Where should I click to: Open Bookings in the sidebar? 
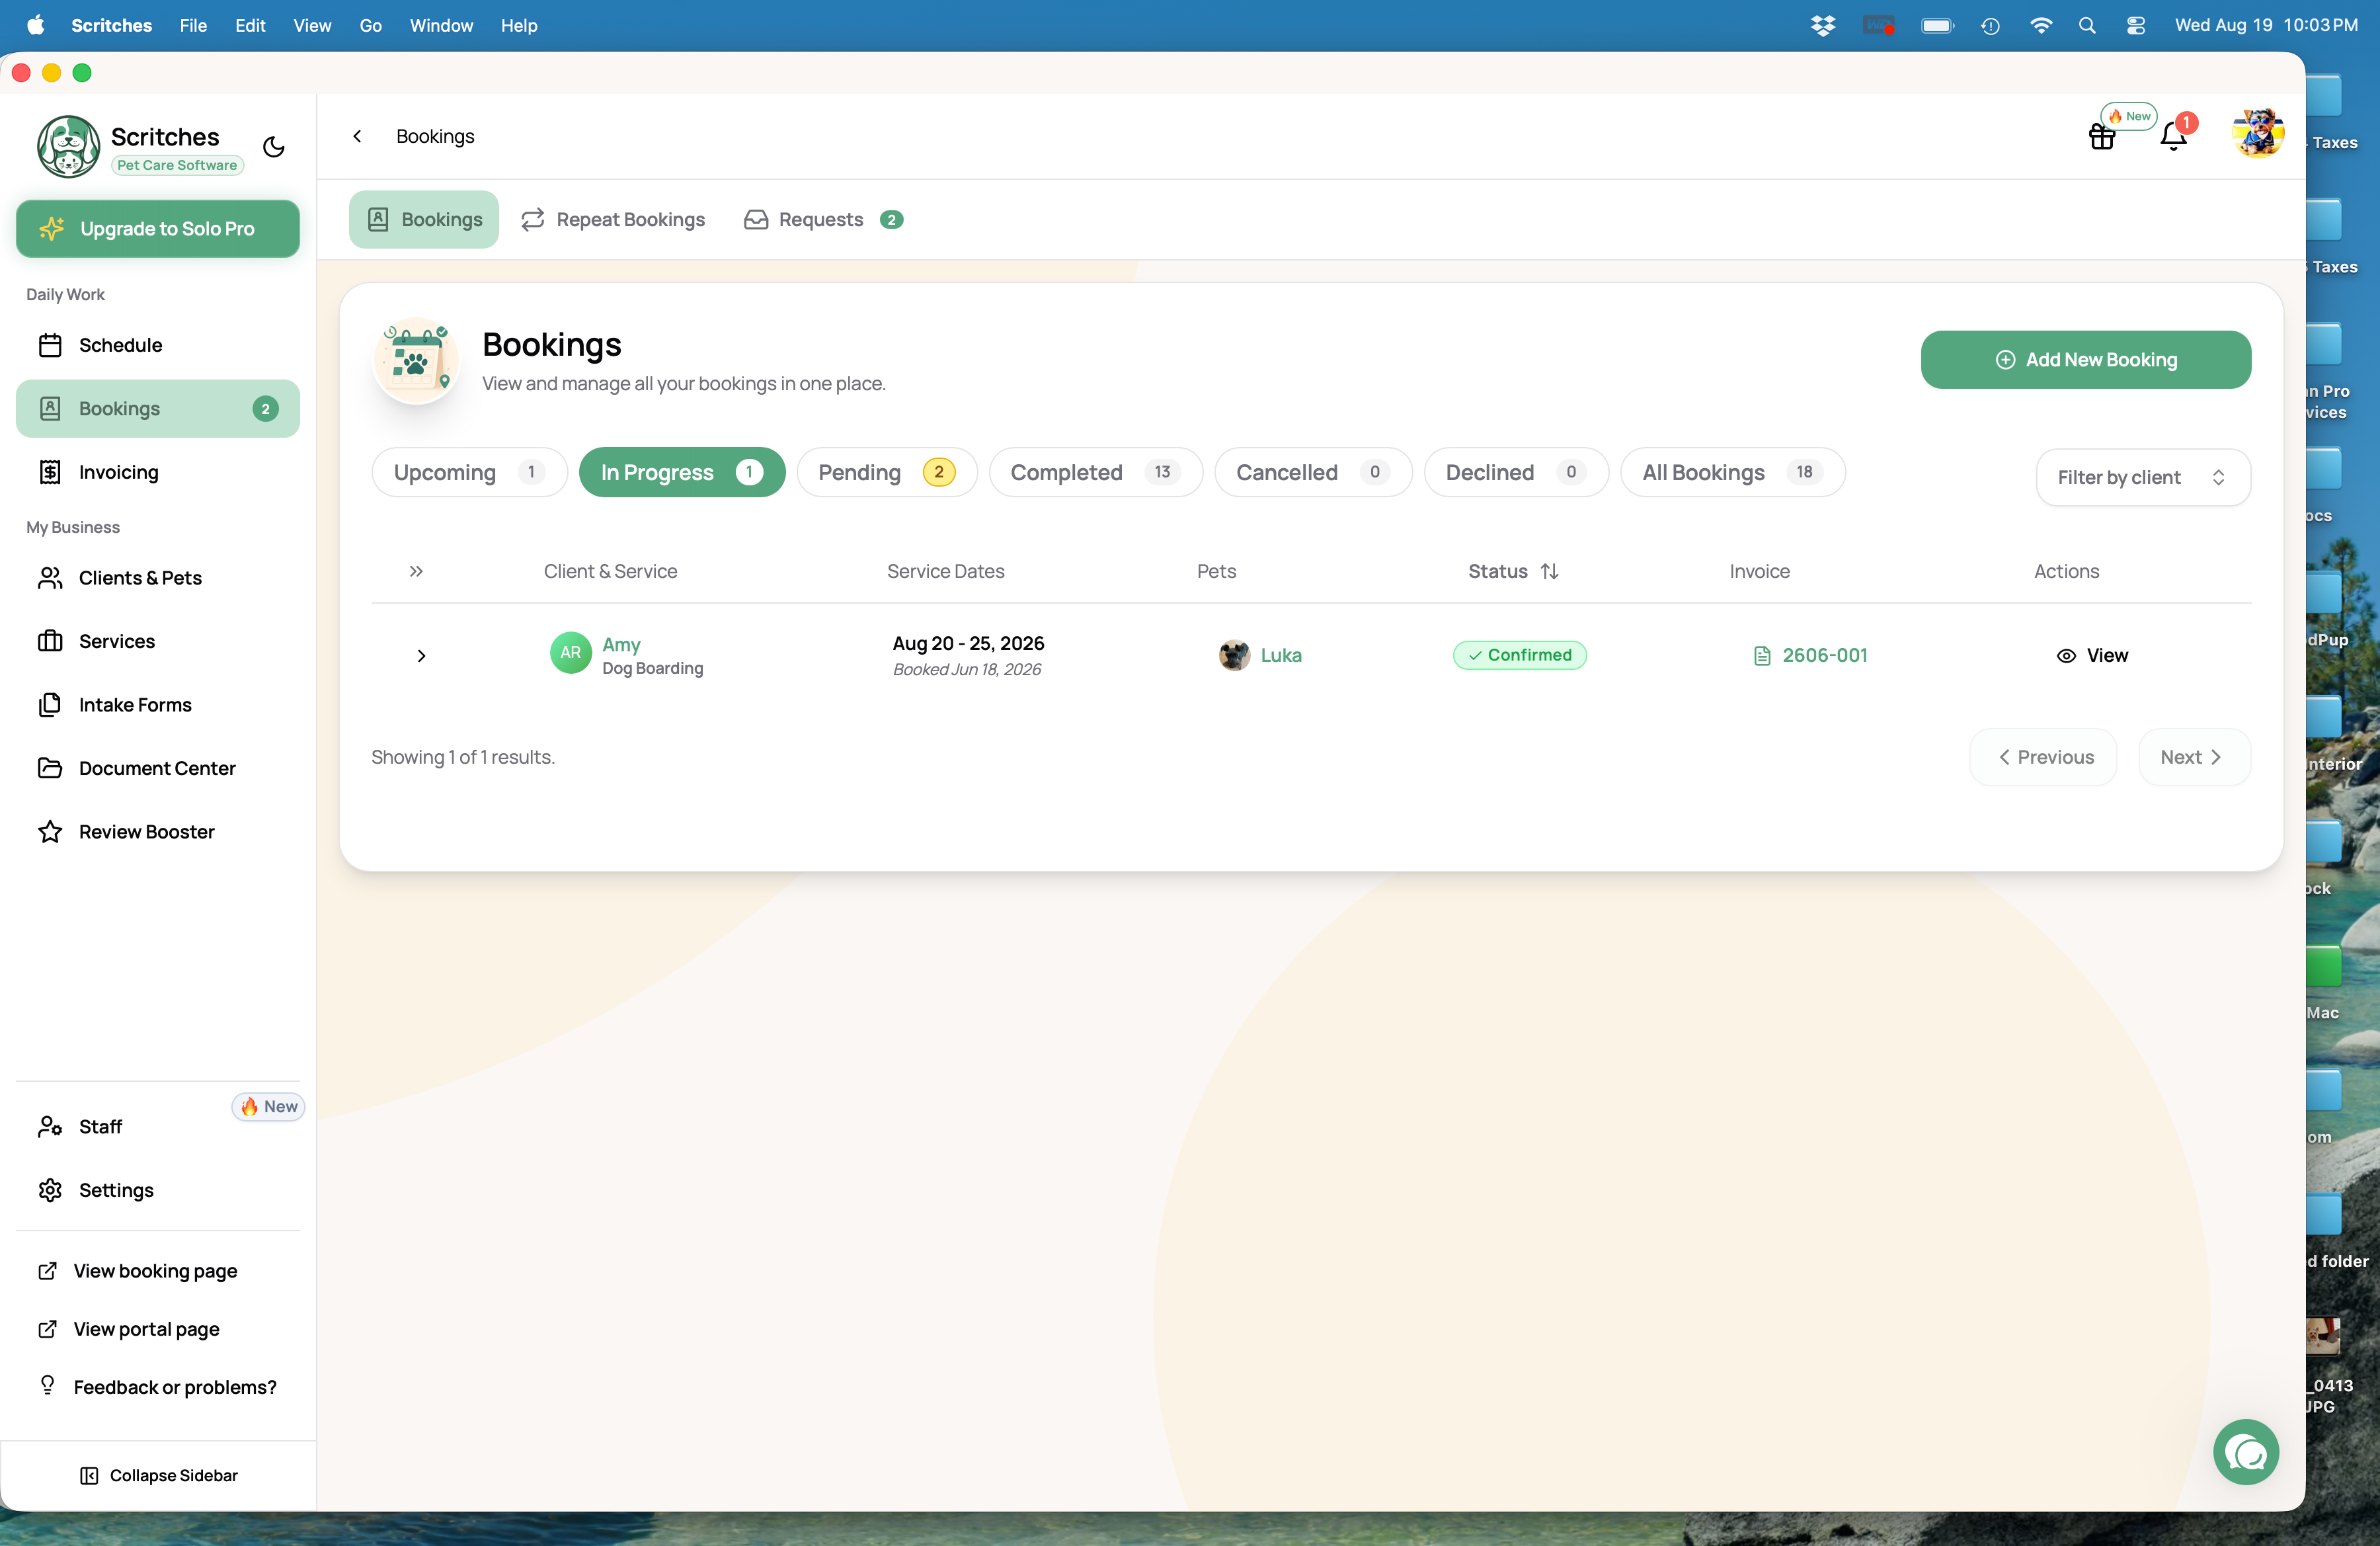tap(158, 409)
